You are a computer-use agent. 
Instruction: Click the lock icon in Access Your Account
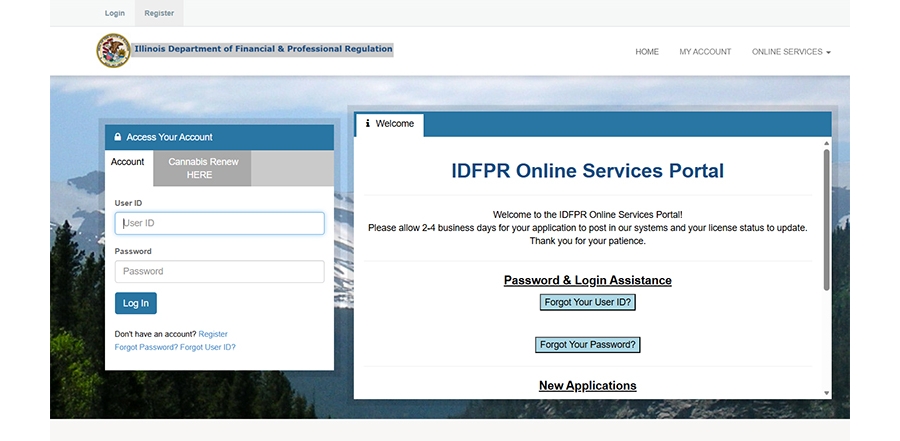point(118,137)
